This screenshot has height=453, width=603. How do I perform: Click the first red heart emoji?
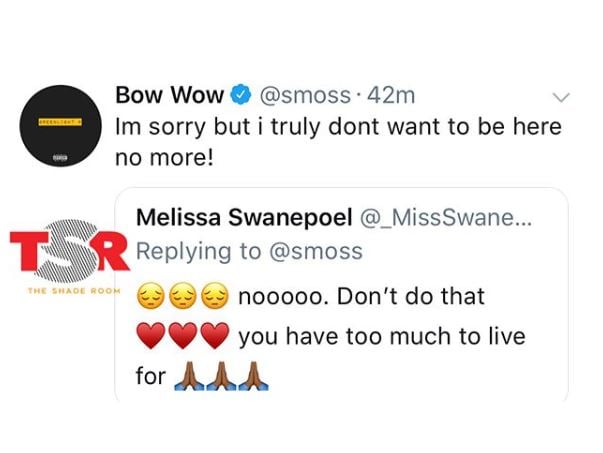point(152,335)
